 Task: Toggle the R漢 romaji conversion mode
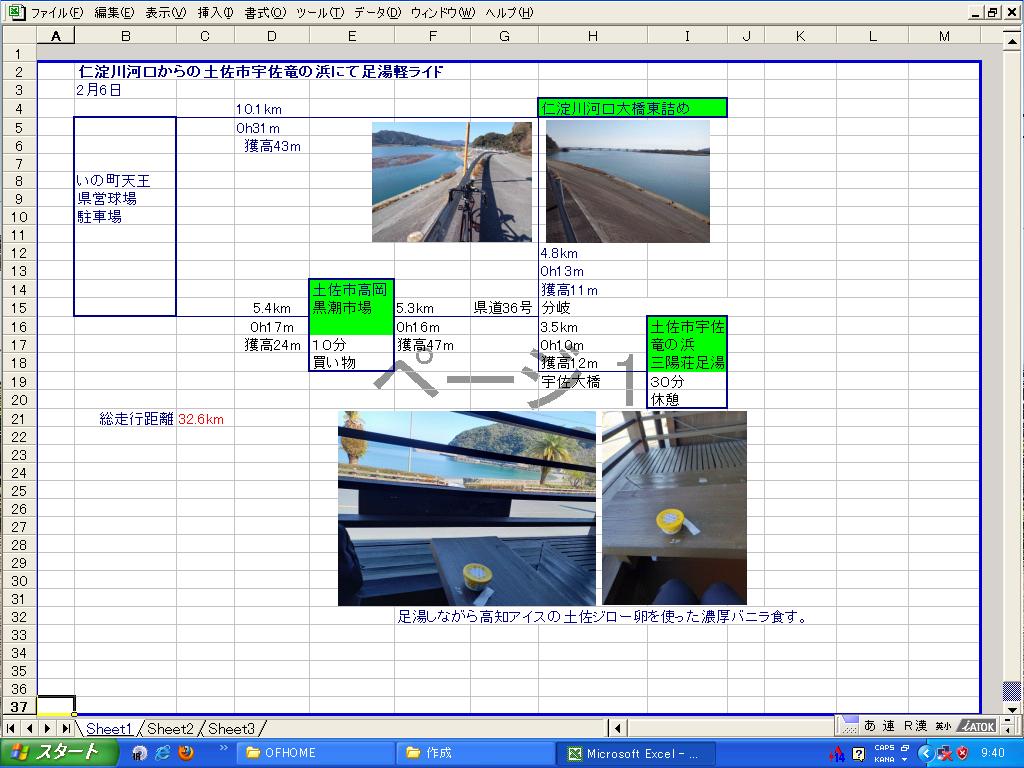pos(915,726)
